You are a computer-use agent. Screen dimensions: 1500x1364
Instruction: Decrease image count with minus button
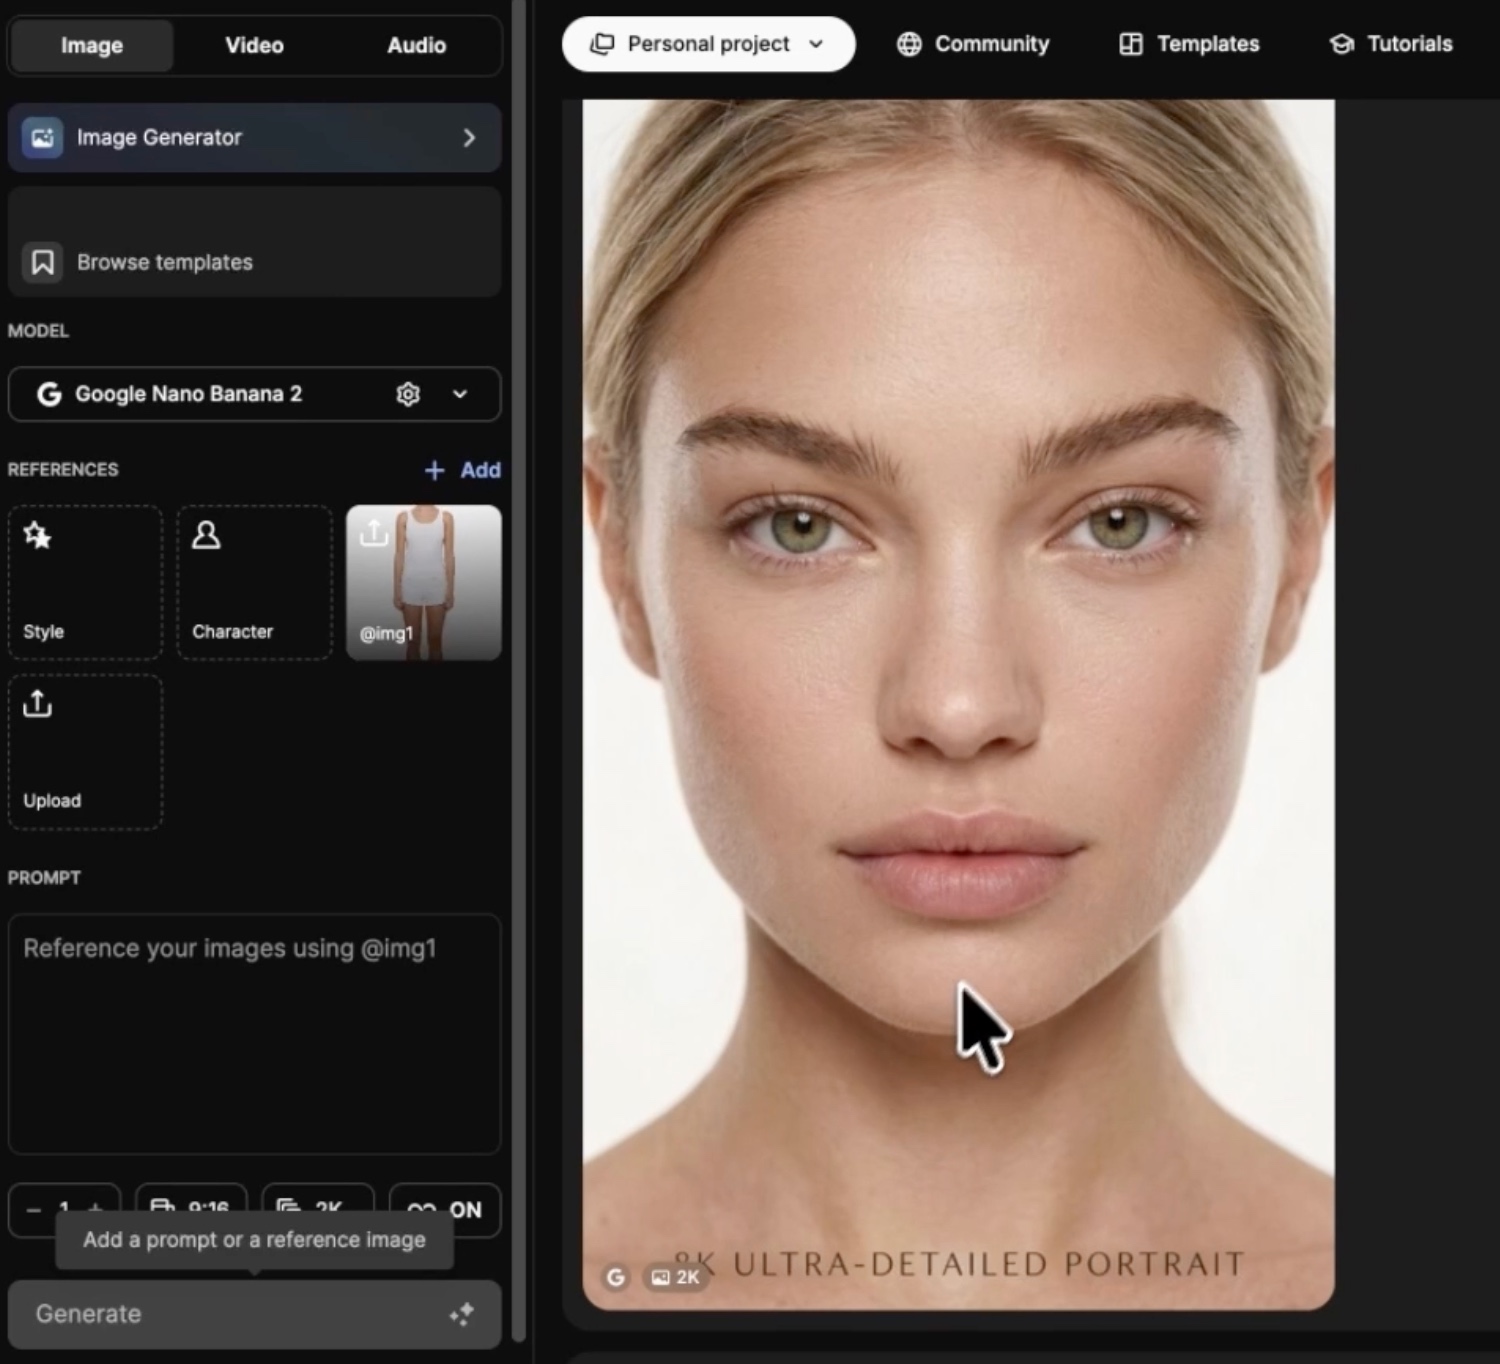pyautogui.click(x=34, y=1209)
